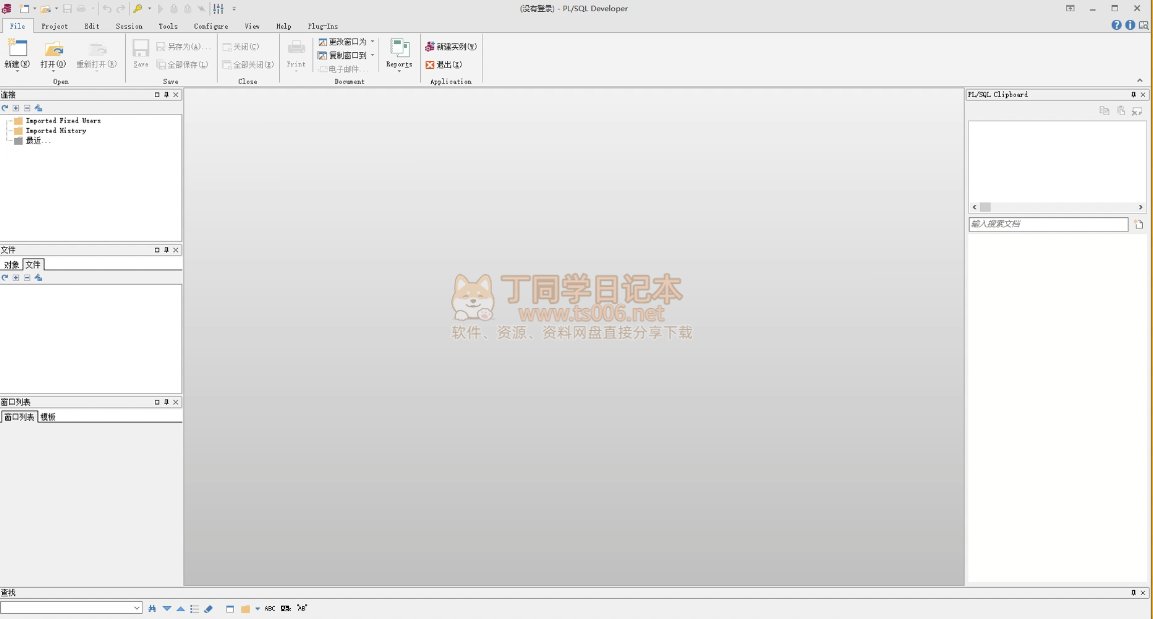Click the 新建实例 button
Screen dimensions: 1153x619
click(x=451, y=46)
